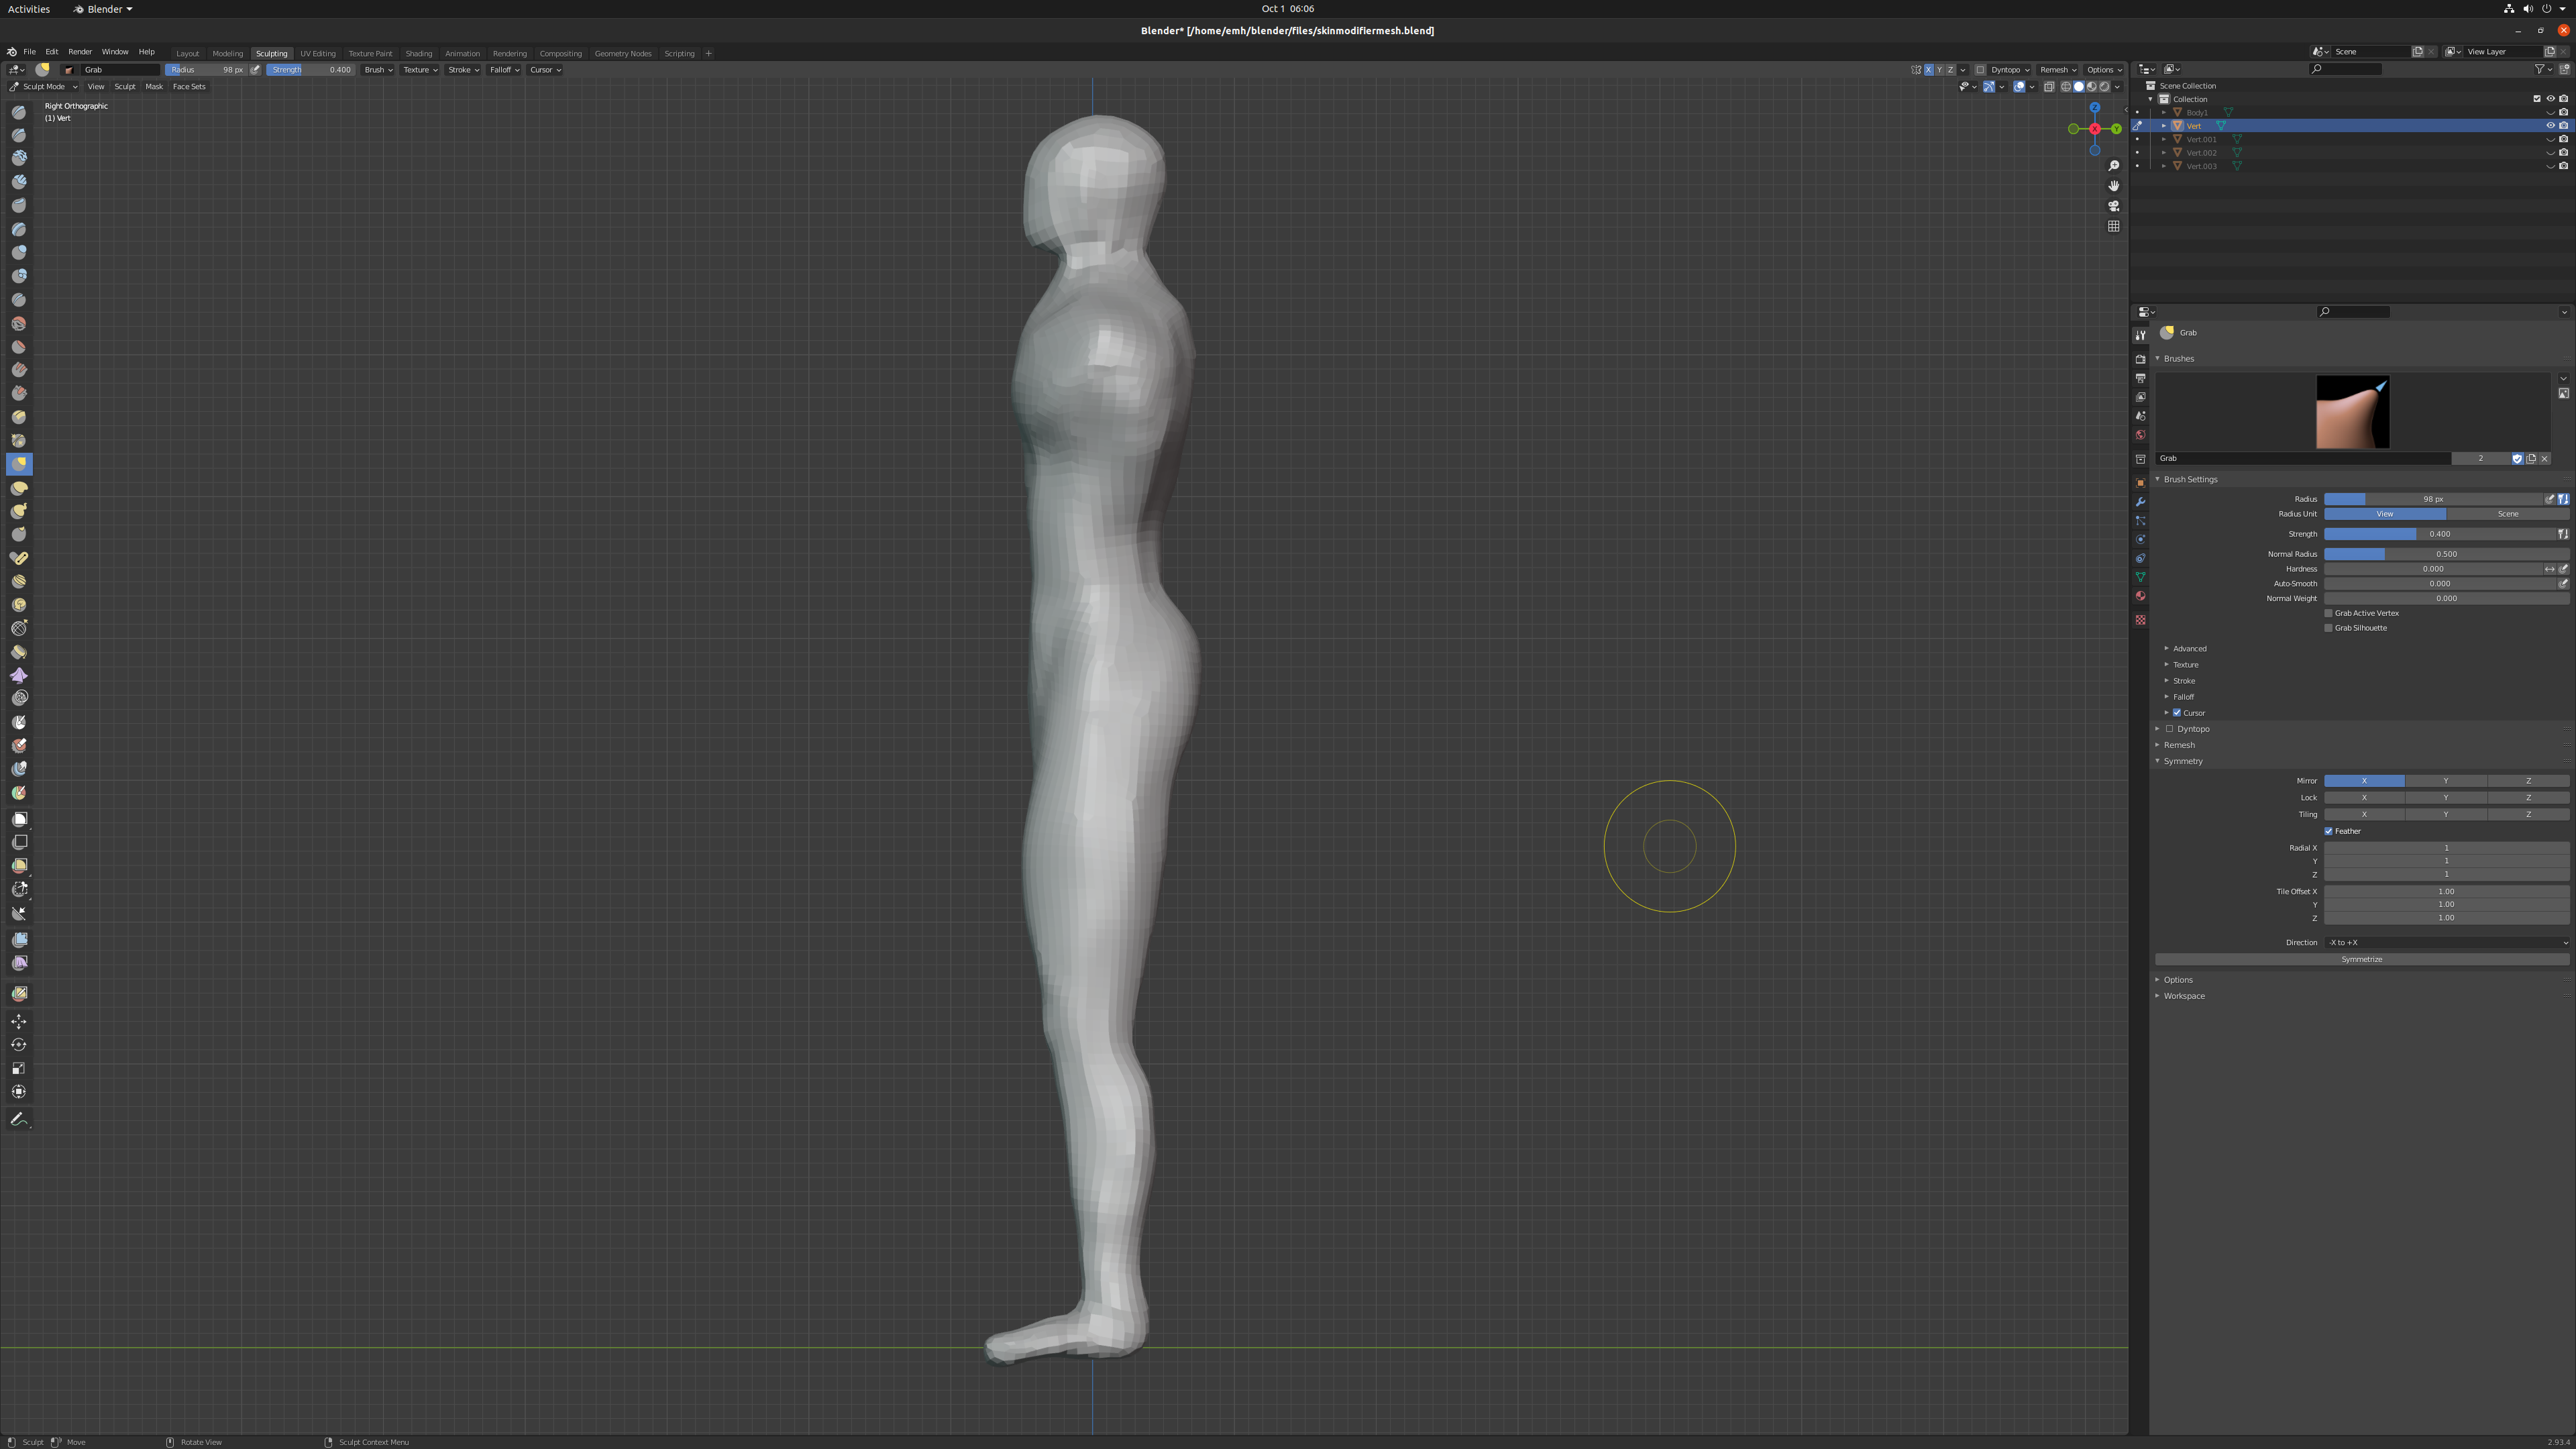Select the Elastic Deform brush
2576x1449 pixels.
(19, 488)
